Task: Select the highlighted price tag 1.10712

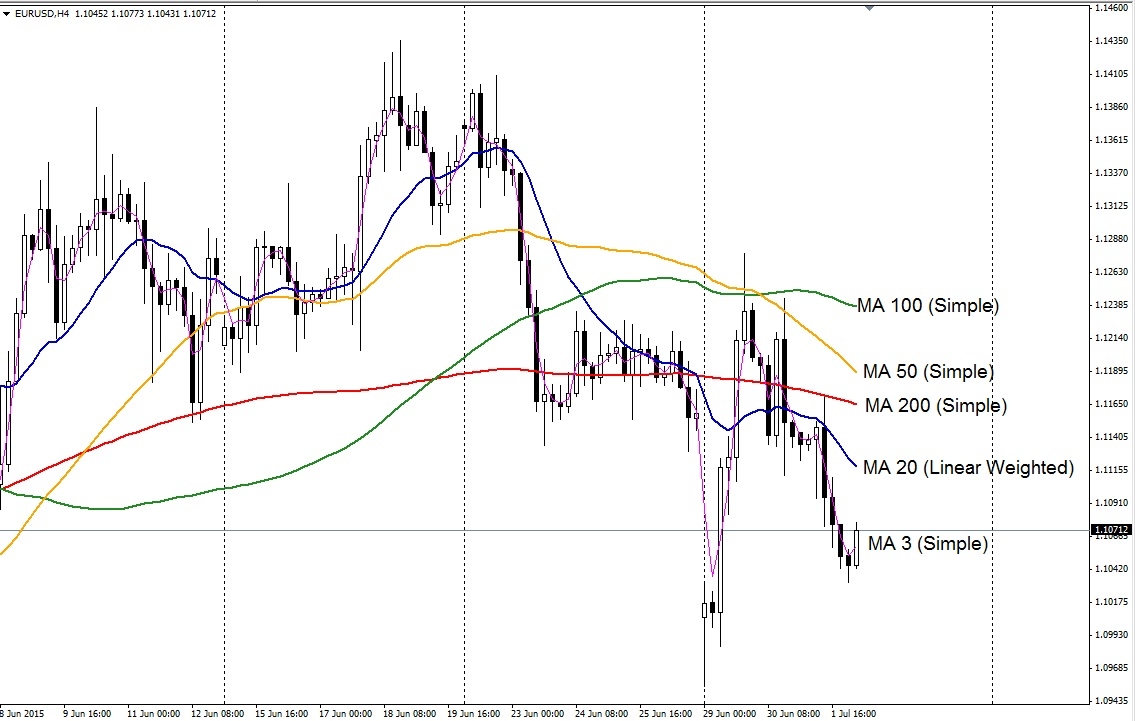Action: [1109, 528]
